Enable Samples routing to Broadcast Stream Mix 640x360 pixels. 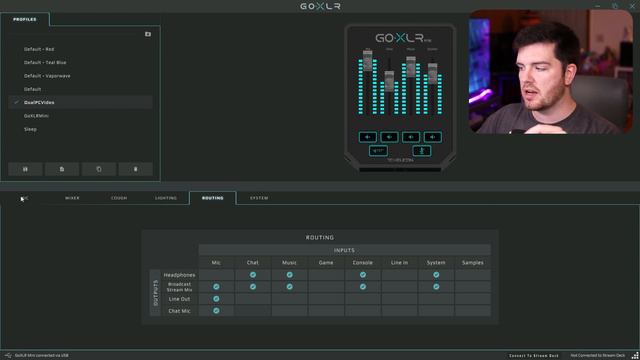point(473,287)
